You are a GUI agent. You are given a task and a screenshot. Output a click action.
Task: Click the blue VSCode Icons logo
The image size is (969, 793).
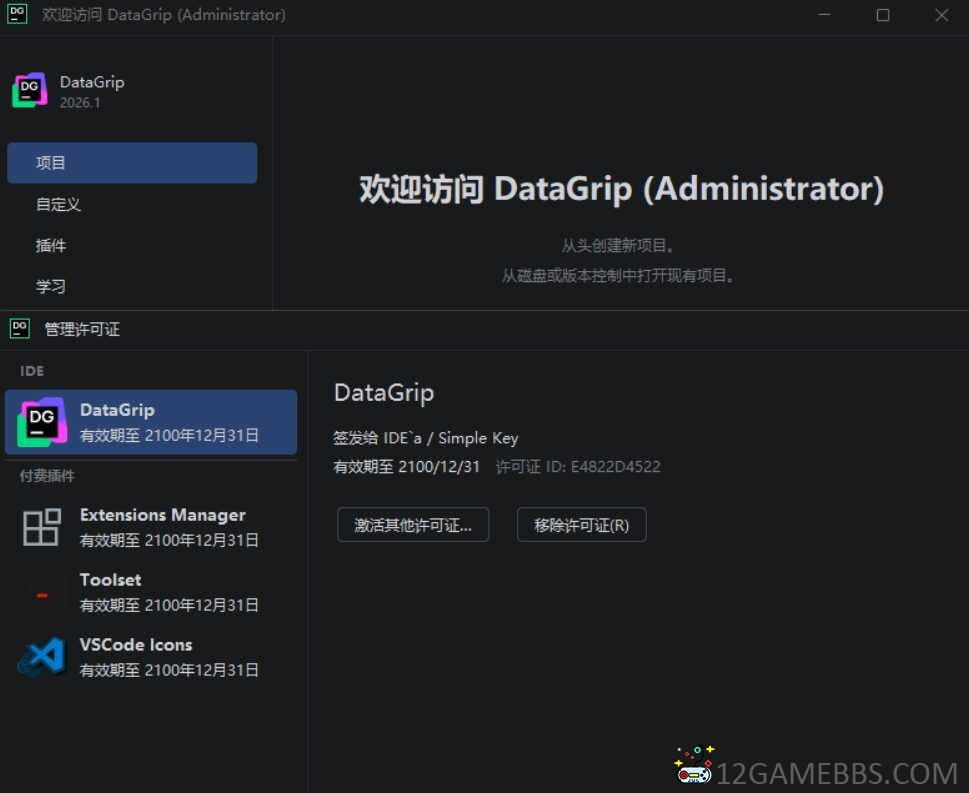coord(41,656)
